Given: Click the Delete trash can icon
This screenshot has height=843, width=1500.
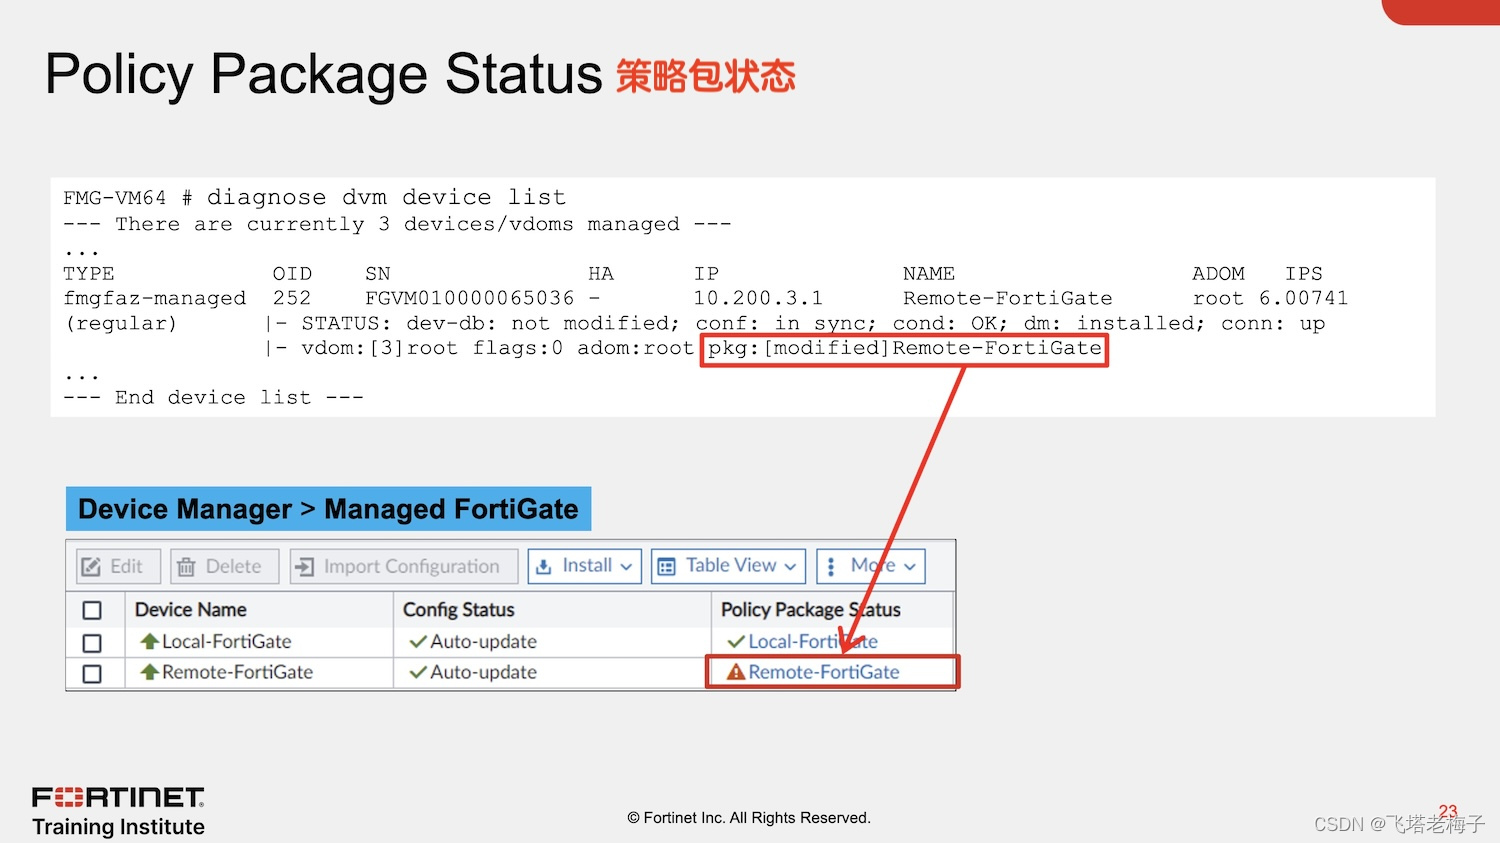Looking at the screenshot, I should coord(186,567).
